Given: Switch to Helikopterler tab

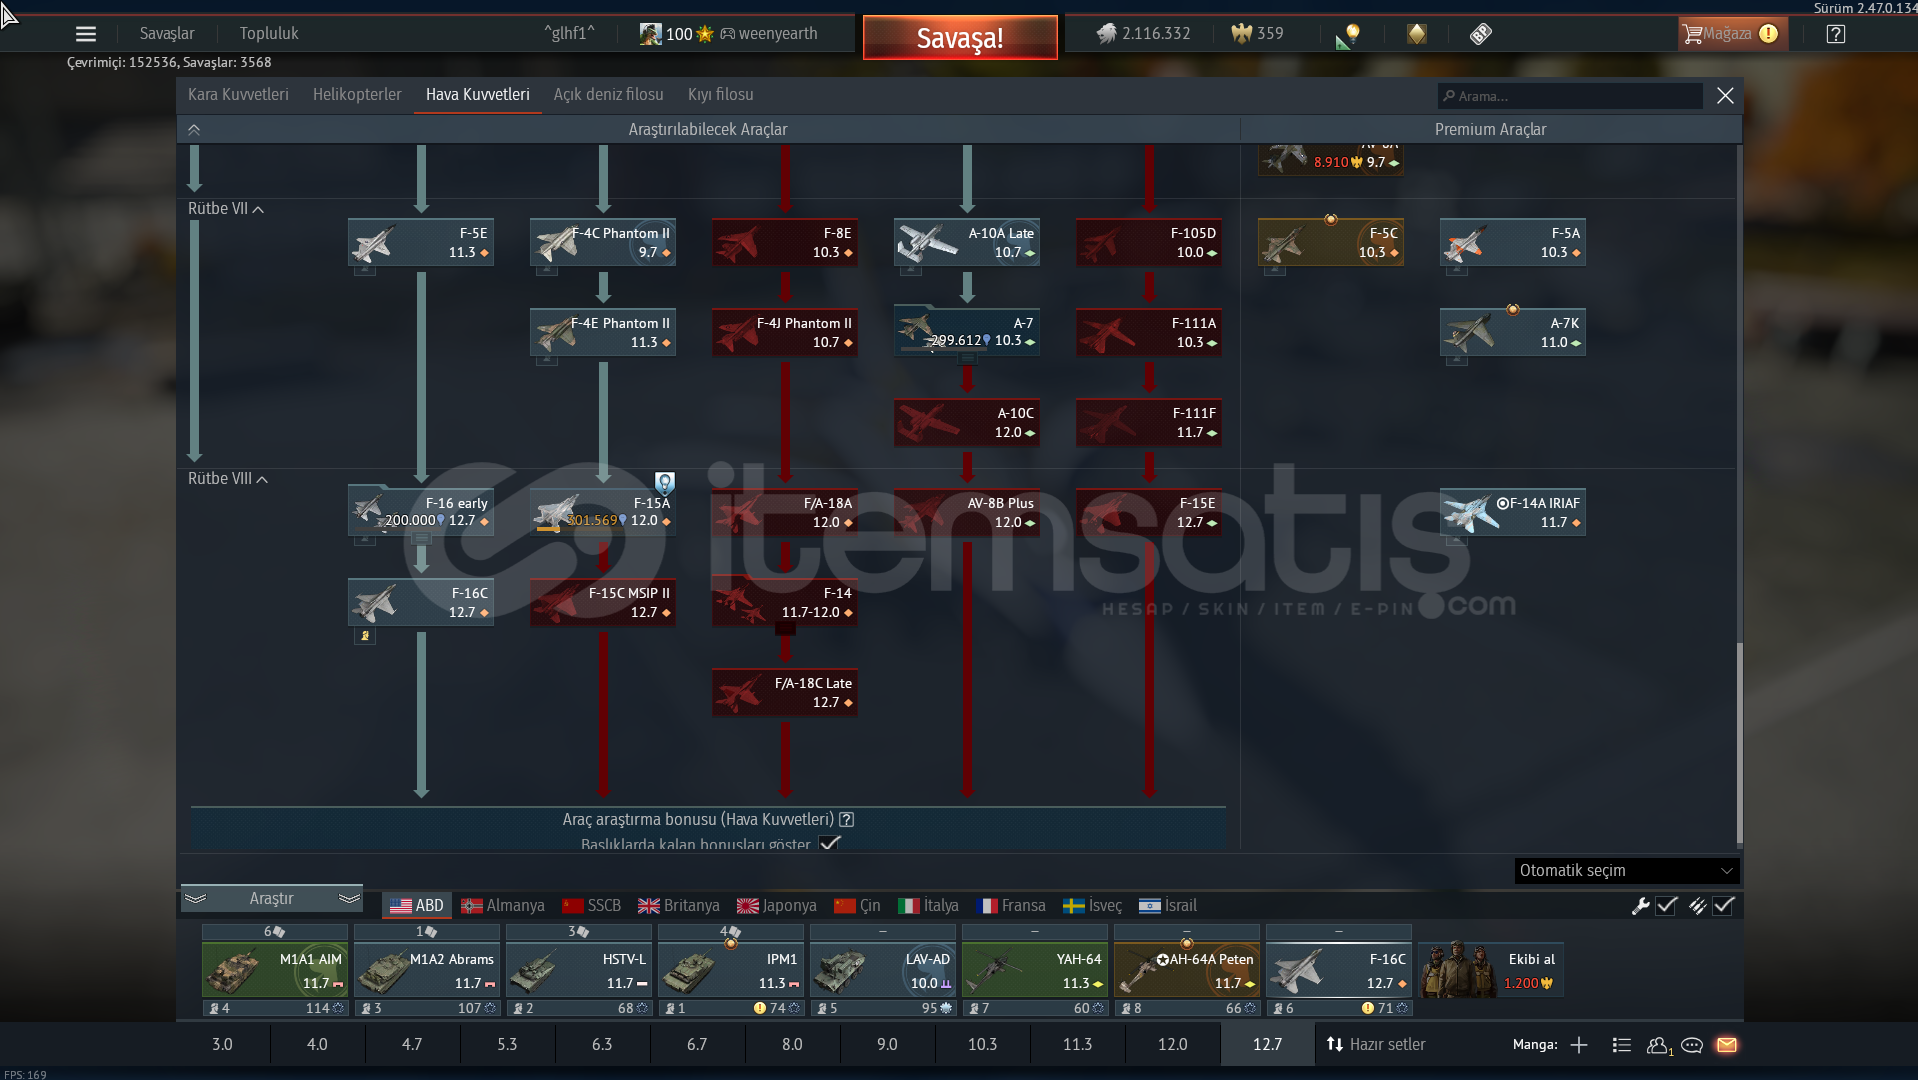Looking at the screenshot, I should (357, 95).
